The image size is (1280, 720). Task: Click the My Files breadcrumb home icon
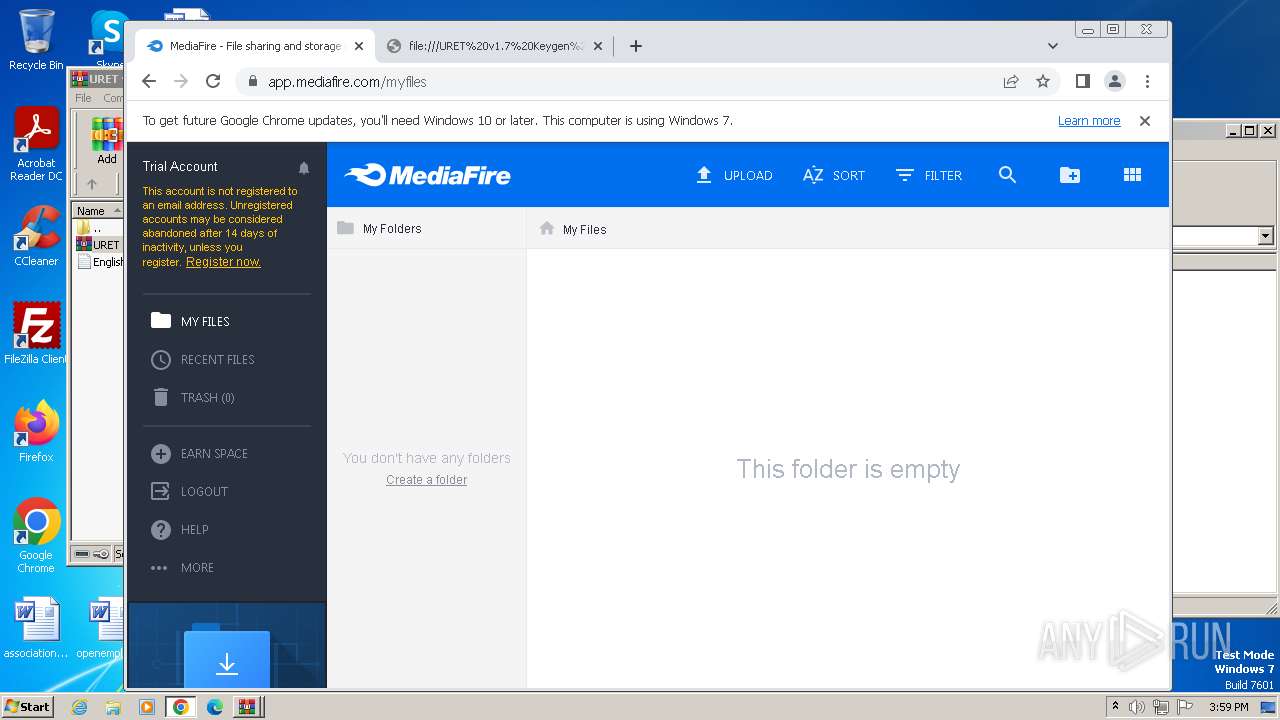click(547, 229)
